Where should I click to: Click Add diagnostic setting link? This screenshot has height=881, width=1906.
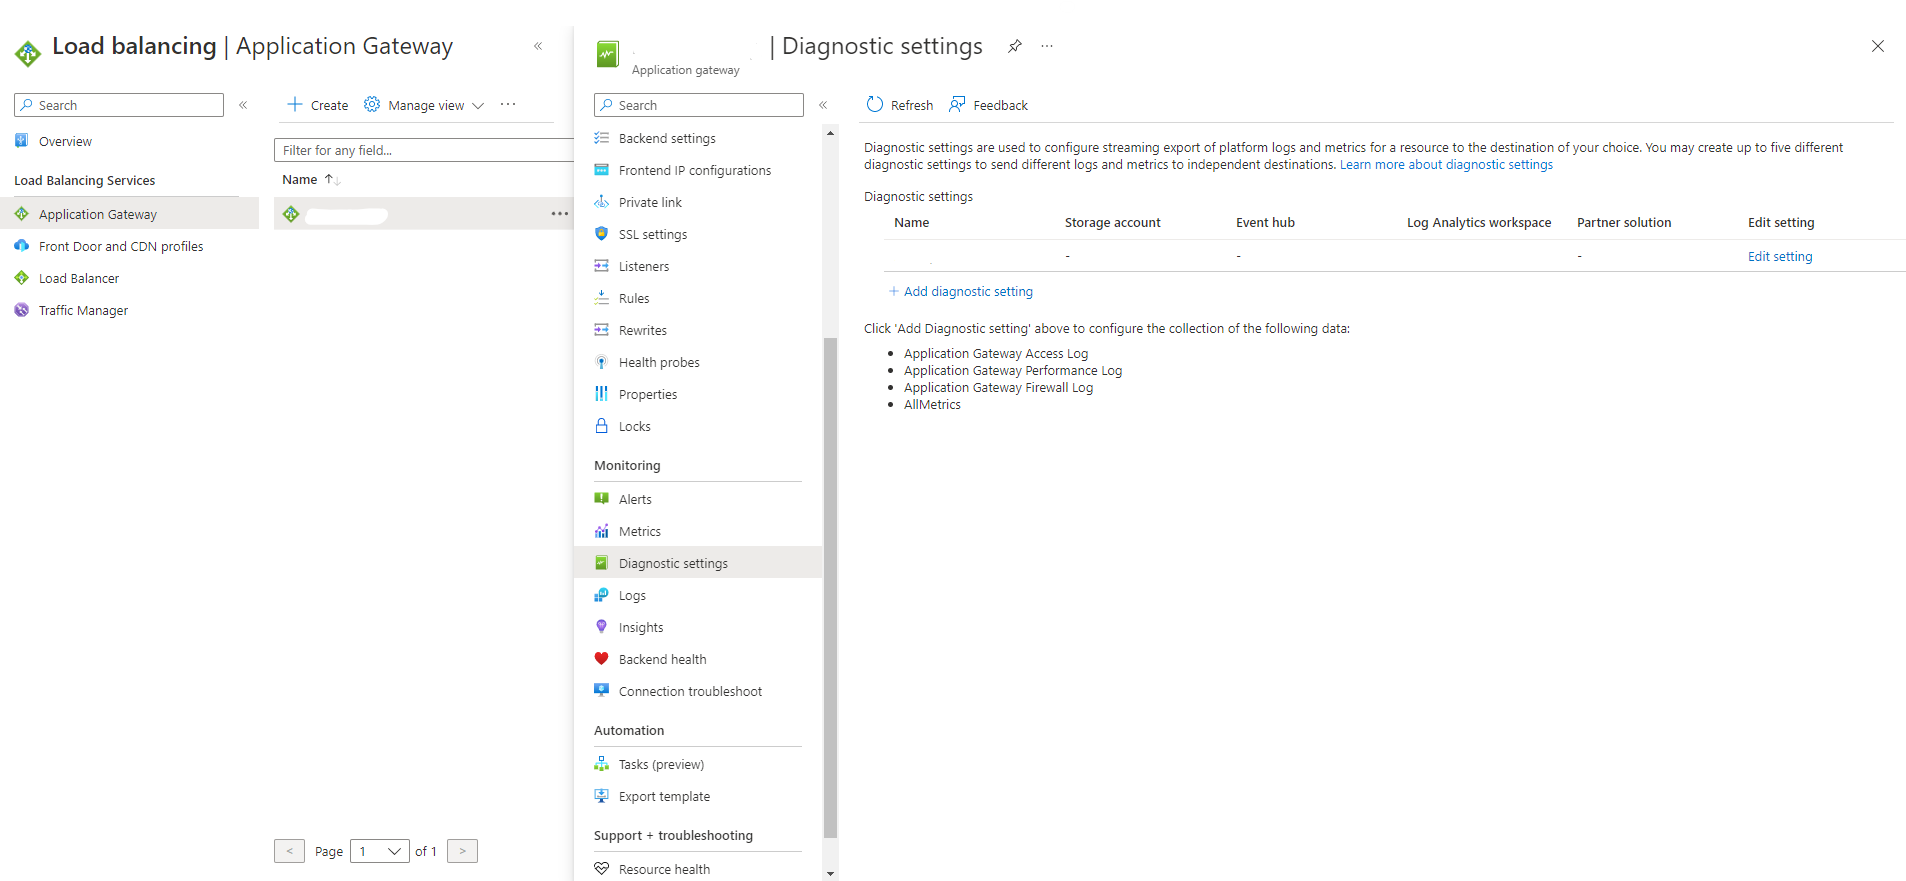967,291
